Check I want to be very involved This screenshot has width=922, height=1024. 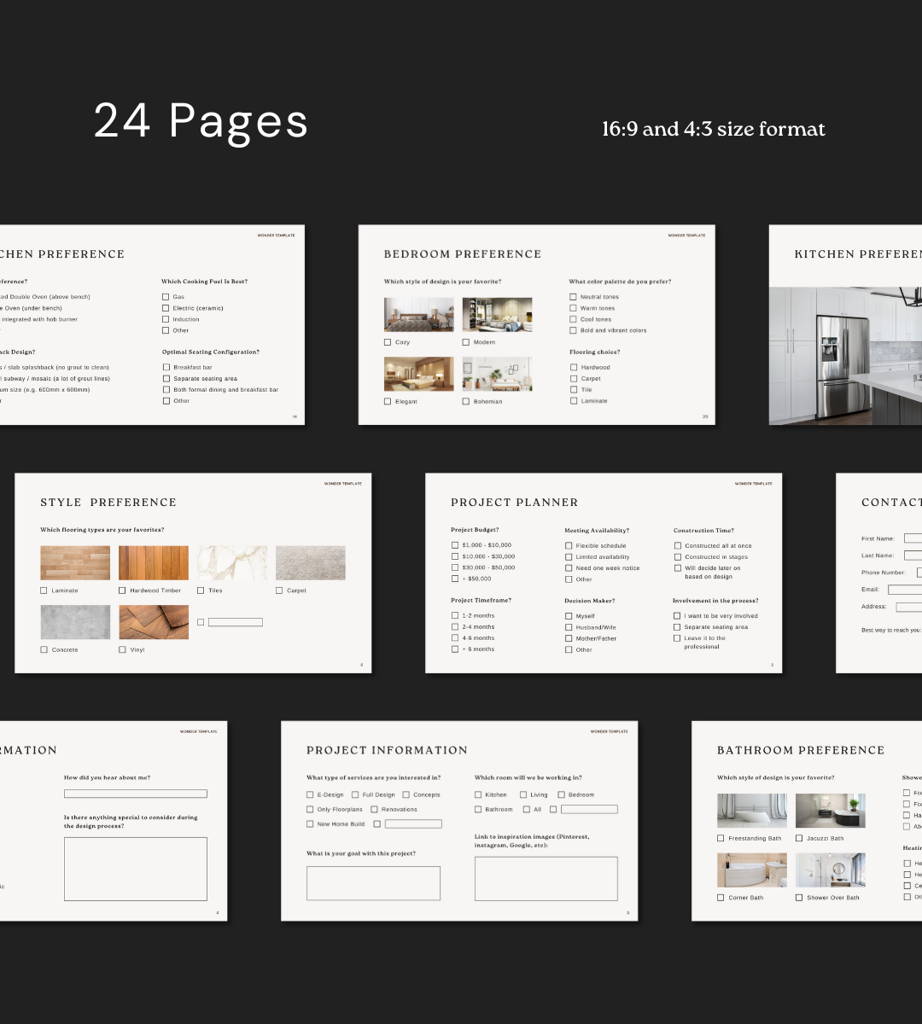click(676, 616)
